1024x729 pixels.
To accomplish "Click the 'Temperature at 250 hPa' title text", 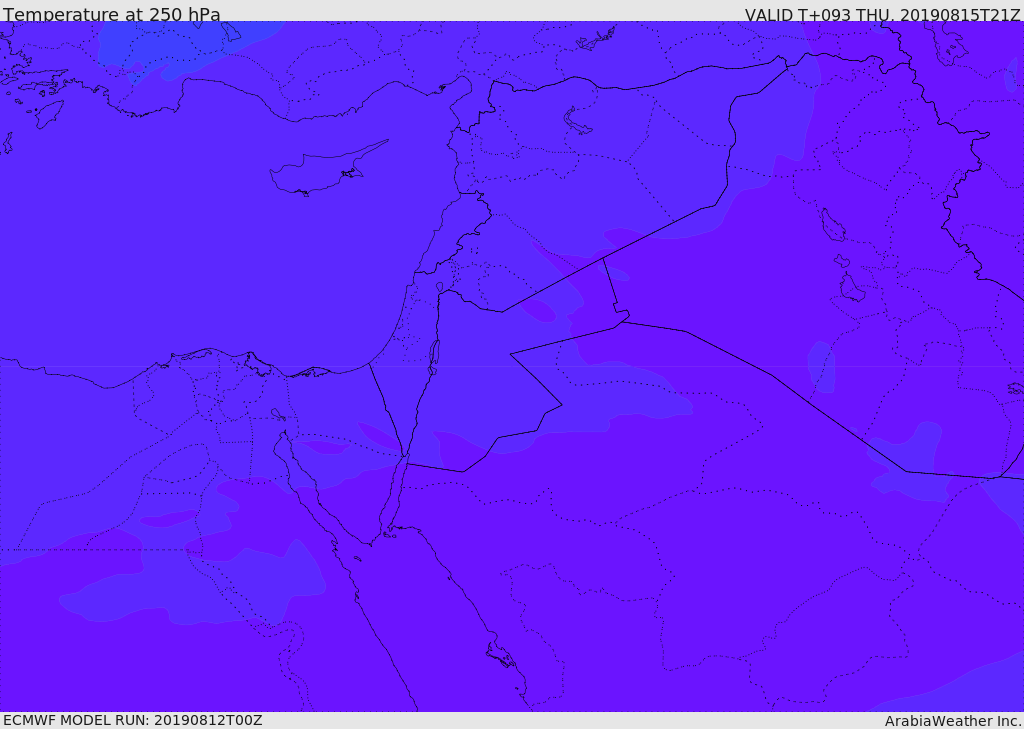I will click(112, 14).
